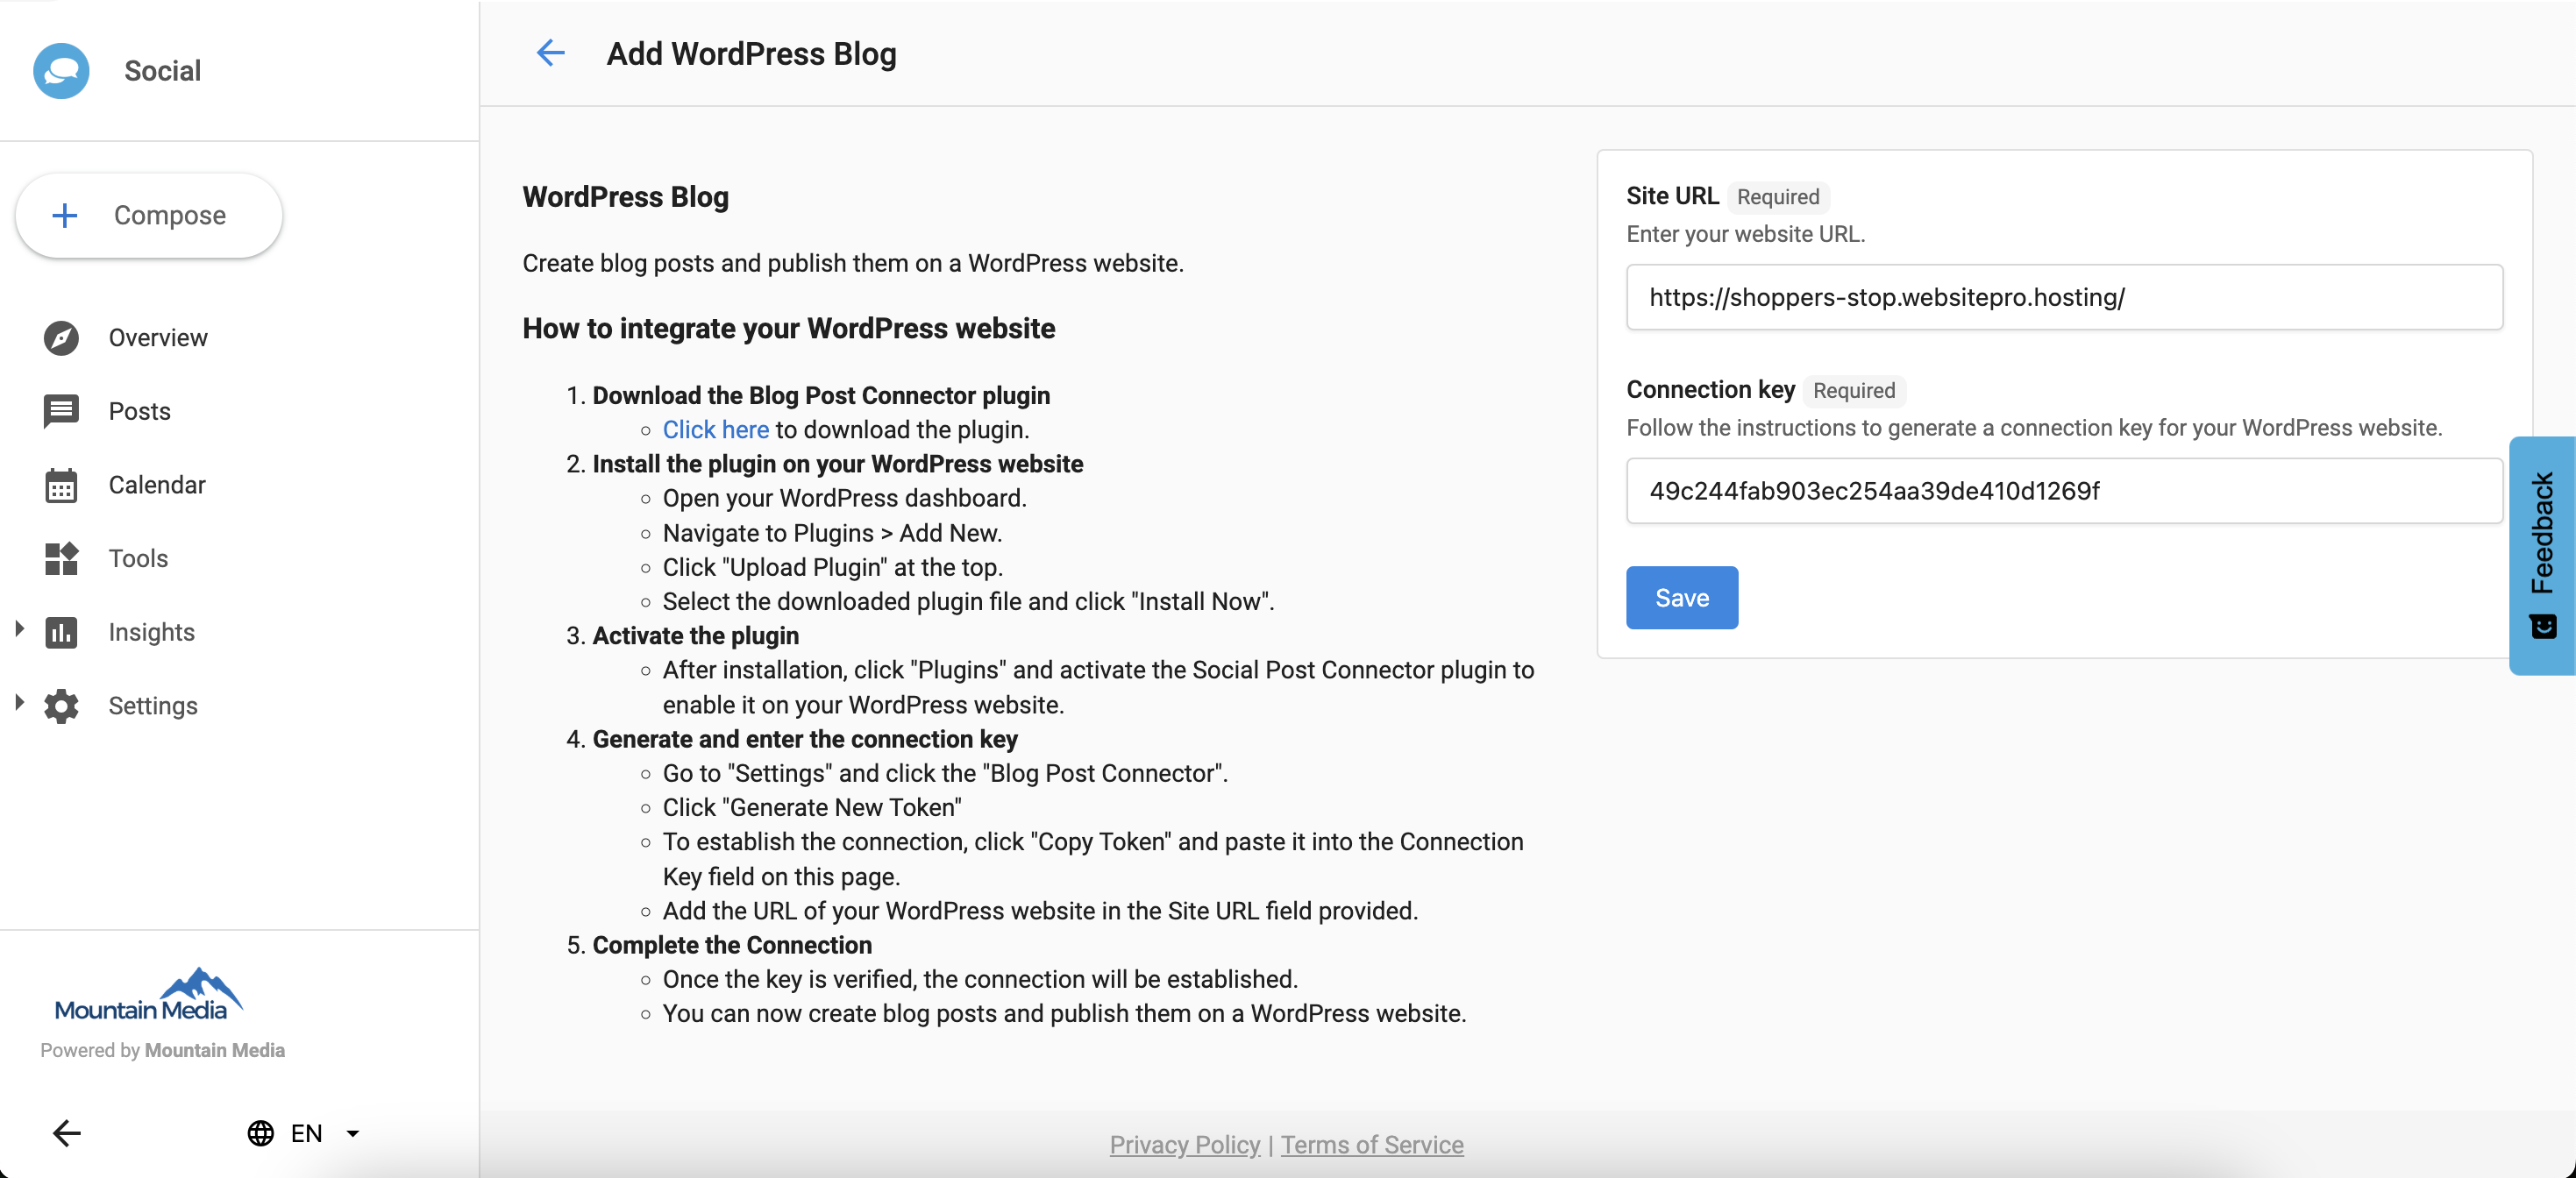The height and width of the screenshot is (1178, 2576).
Task: Click 'Generate and enter the connection key' step
Action: tap(805, 739)
